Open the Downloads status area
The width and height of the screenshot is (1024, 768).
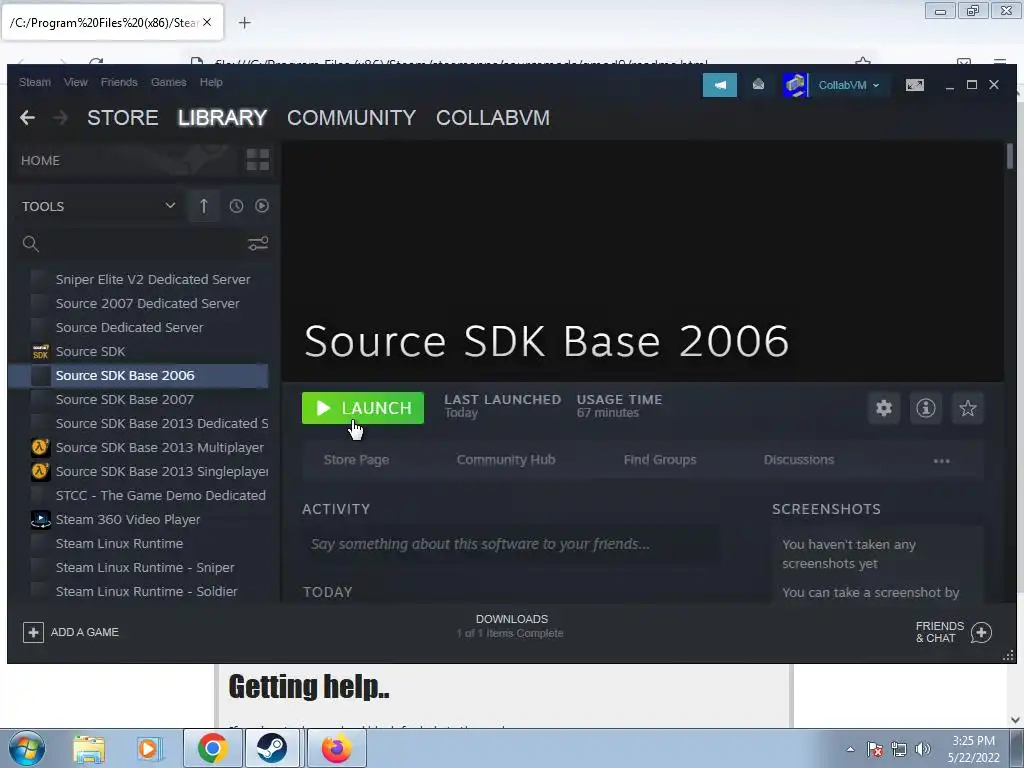[x=511, y=626]
